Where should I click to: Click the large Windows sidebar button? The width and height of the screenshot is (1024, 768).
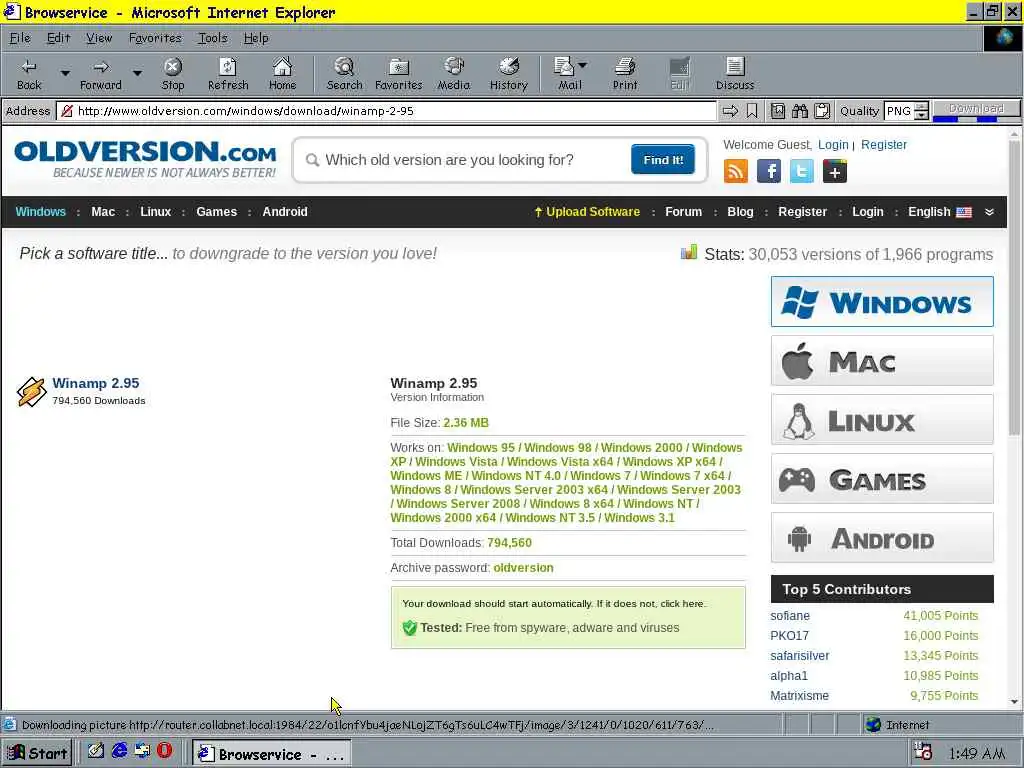(x=882, y=302)
